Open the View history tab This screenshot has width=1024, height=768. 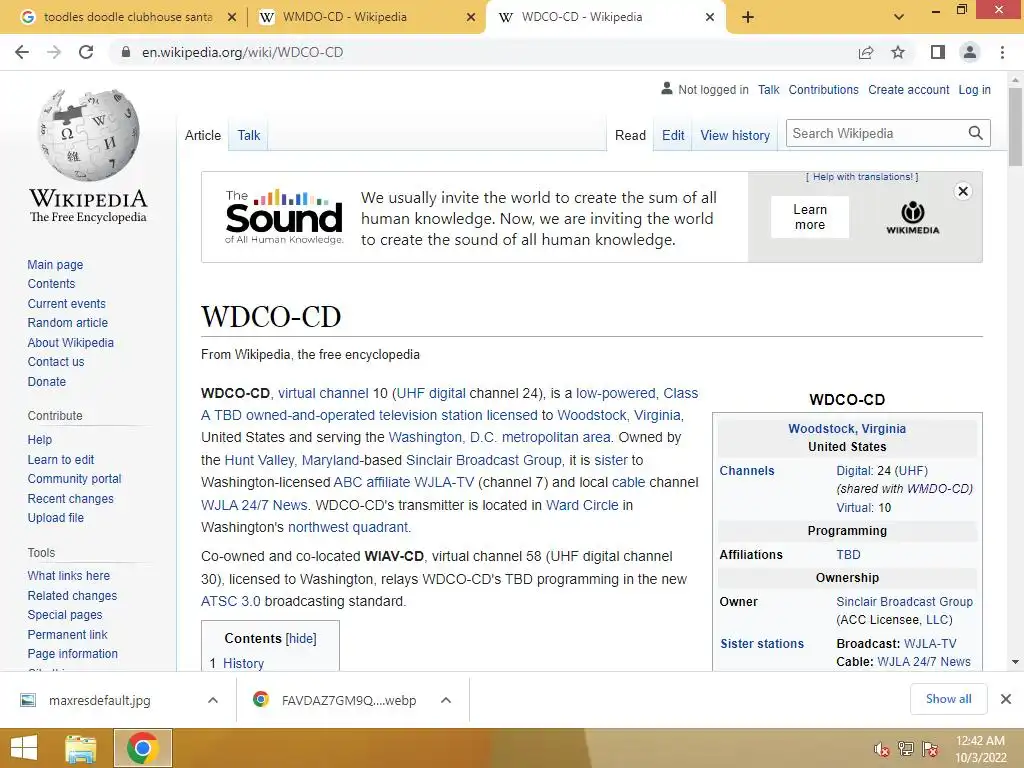735,135
